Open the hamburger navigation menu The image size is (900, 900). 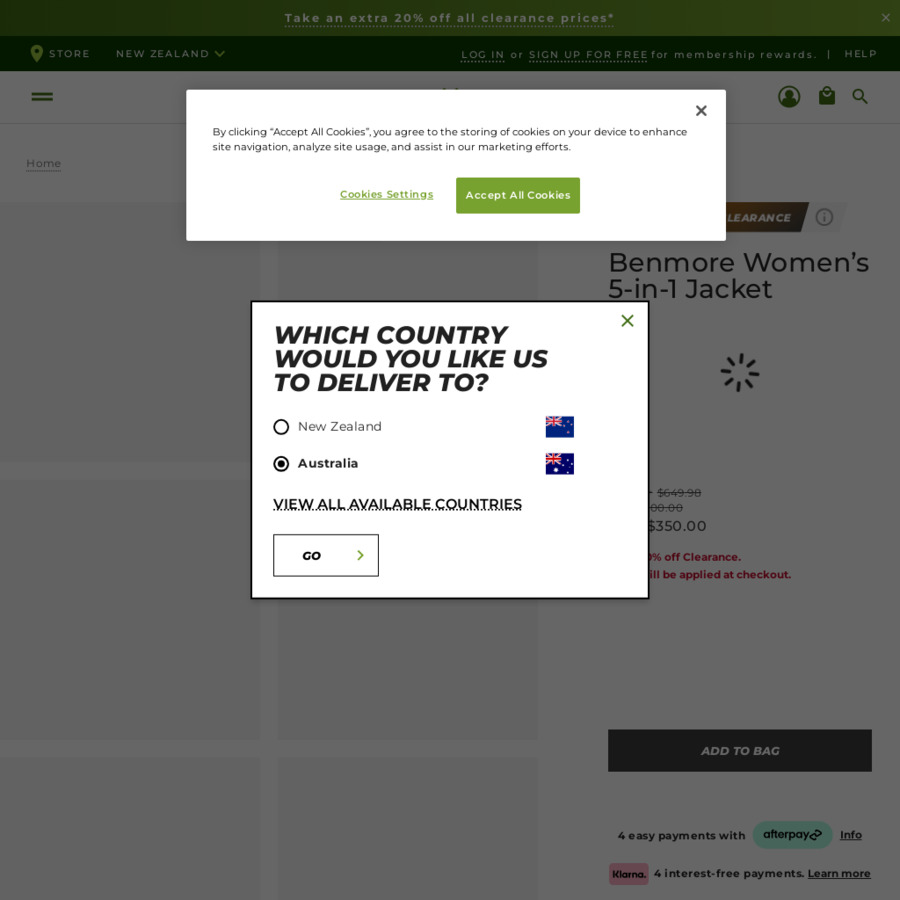pyautogui.click(x=42, y=96)
